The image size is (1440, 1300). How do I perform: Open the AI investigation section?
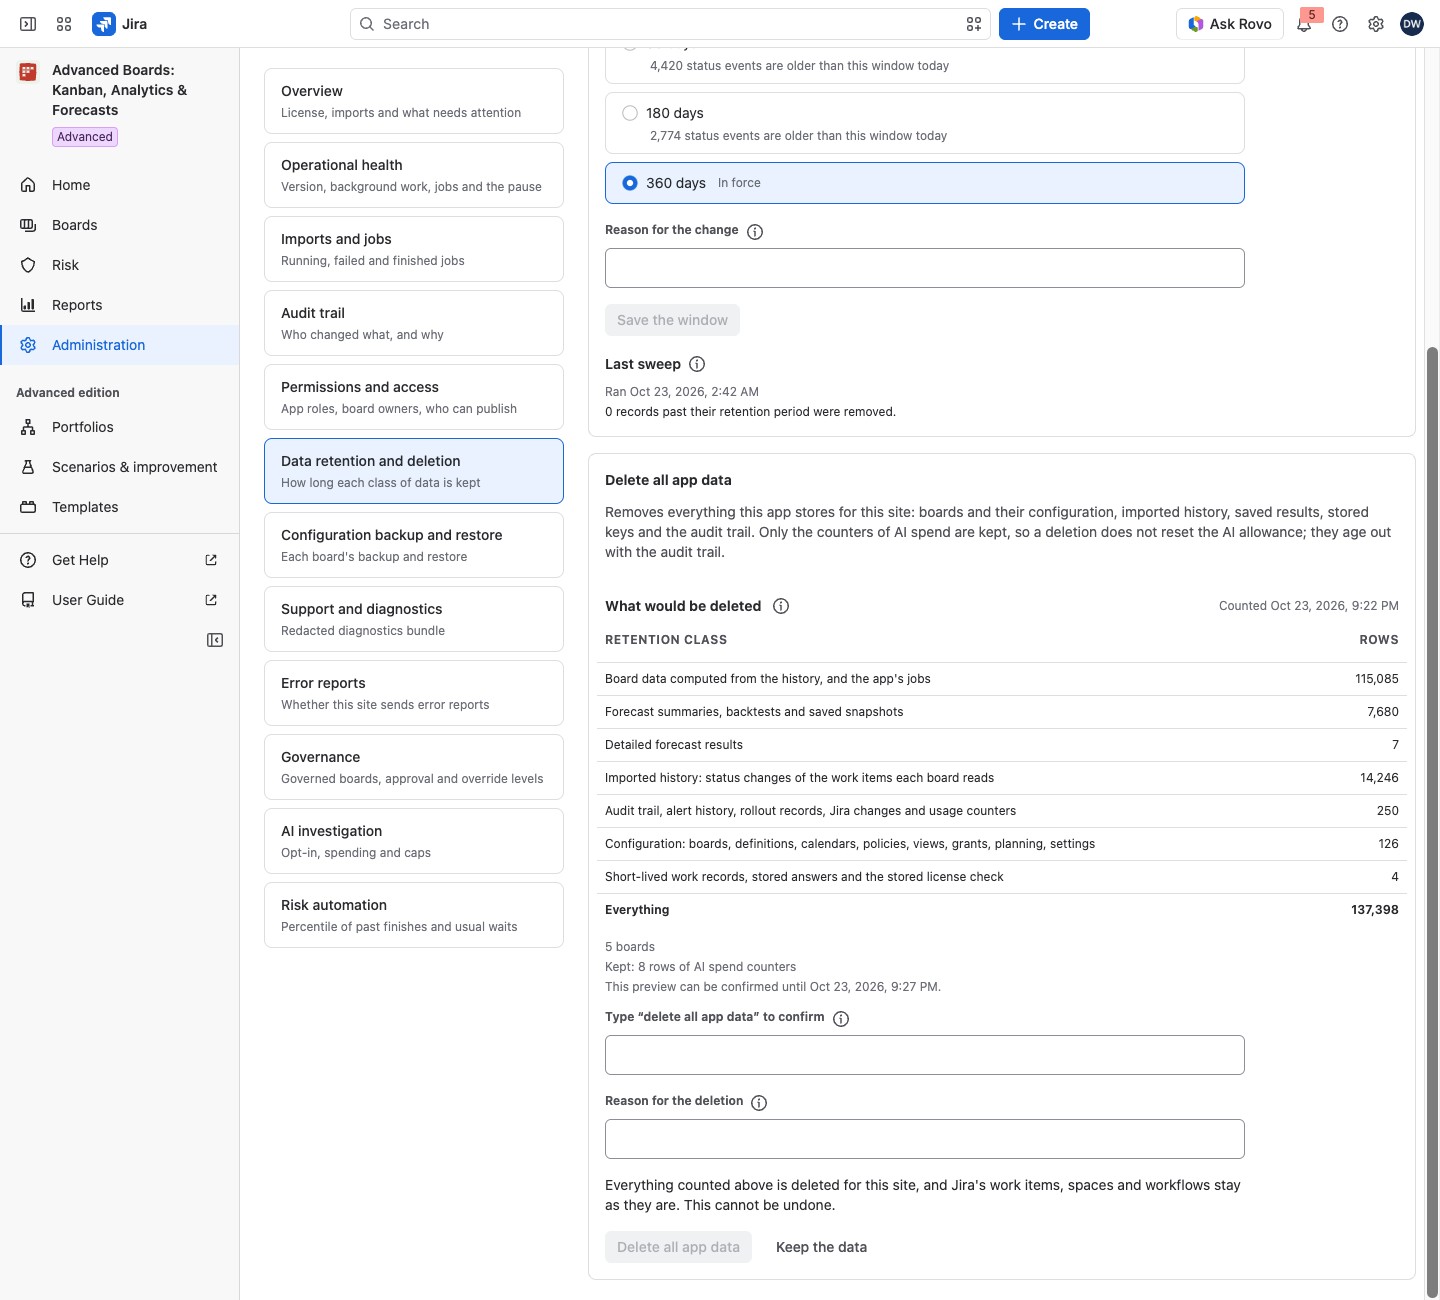[x=414, y=841]
